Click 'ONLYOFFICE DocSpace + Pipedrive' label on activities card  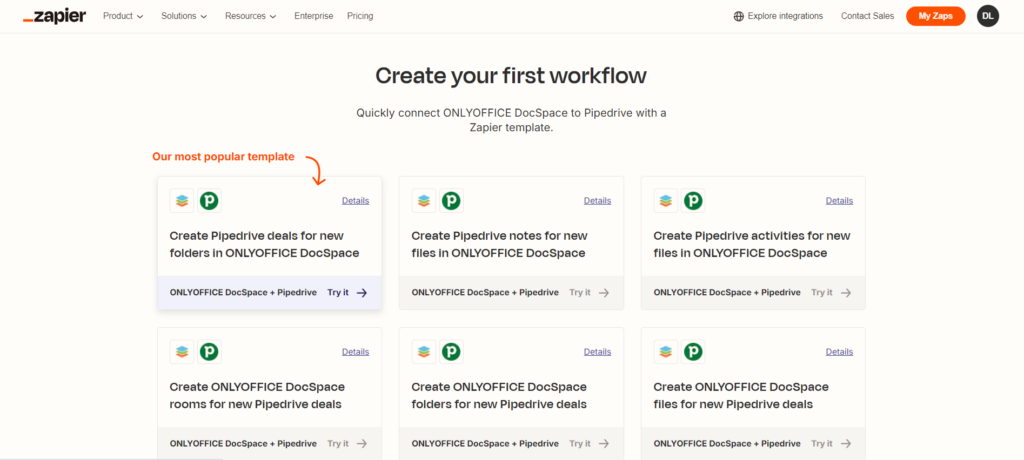pyautogui.click(x=727, y=293)
